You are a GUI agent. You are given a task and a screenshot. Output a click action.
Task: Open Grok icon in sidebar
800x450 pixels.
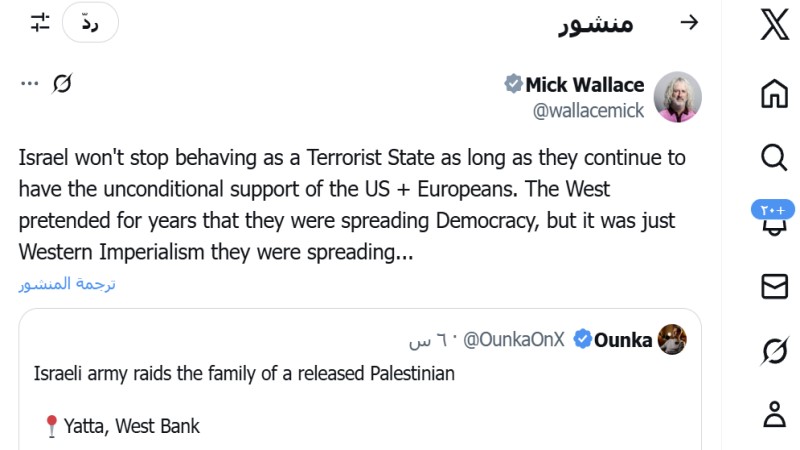click(x=774, y=350)
